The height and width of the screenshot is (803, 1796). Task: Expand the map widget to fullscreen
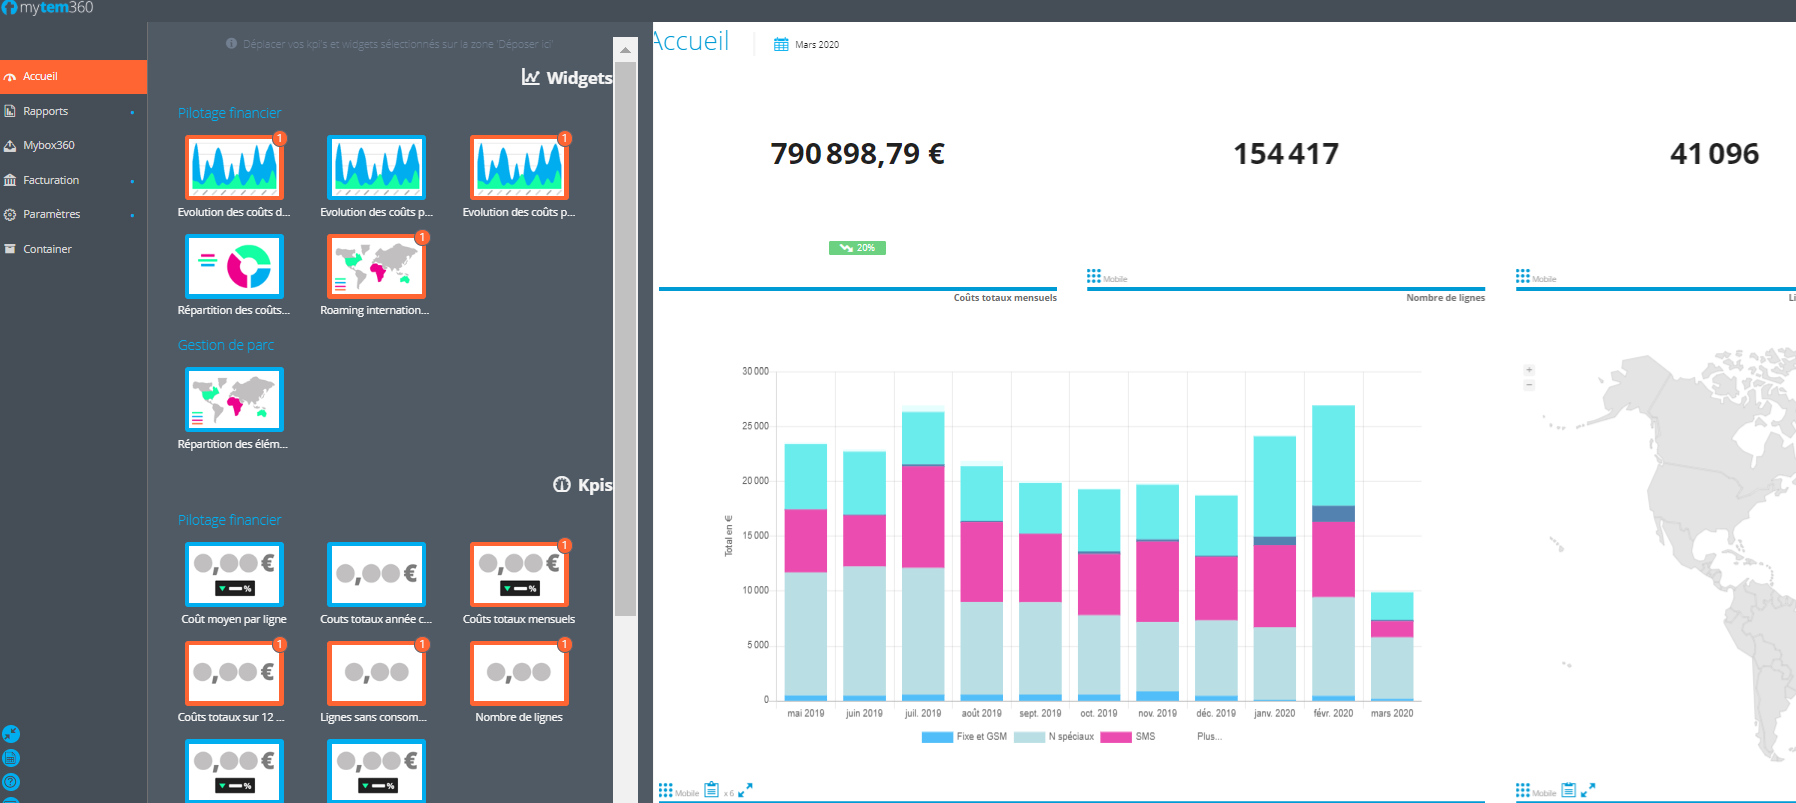(x=1588, y=790)
